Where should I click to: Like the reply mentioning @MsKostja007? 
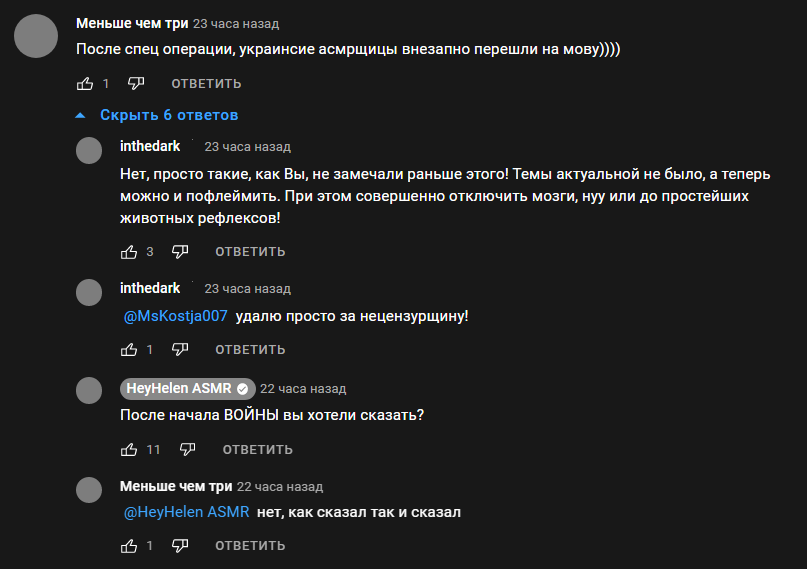(x=129, y=350)
